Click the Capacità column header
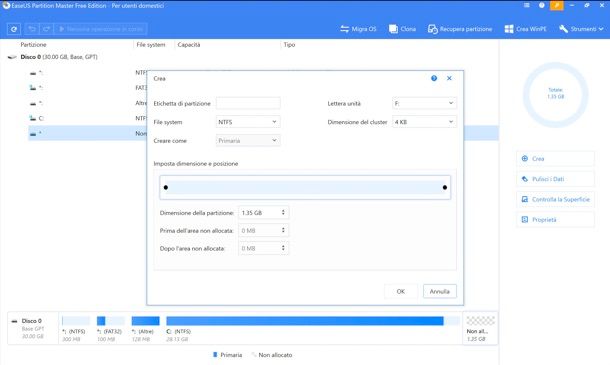 (x=189, y=45)
